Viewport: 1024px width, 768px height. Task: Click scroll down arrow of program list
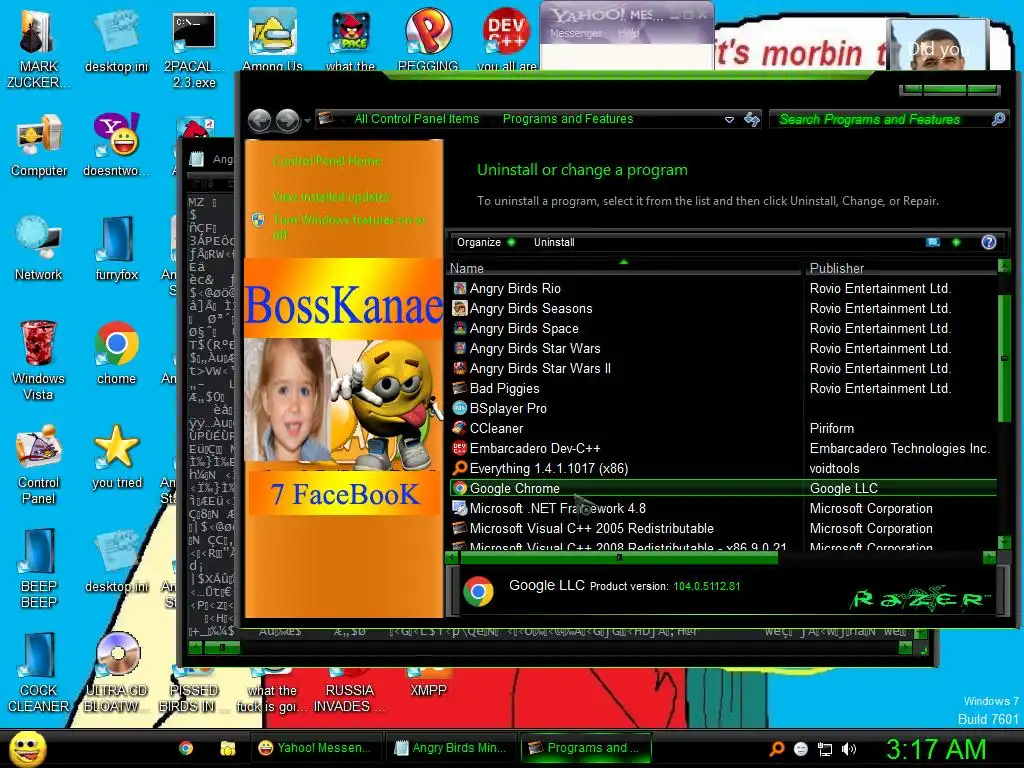click(x=1004, y=542)
